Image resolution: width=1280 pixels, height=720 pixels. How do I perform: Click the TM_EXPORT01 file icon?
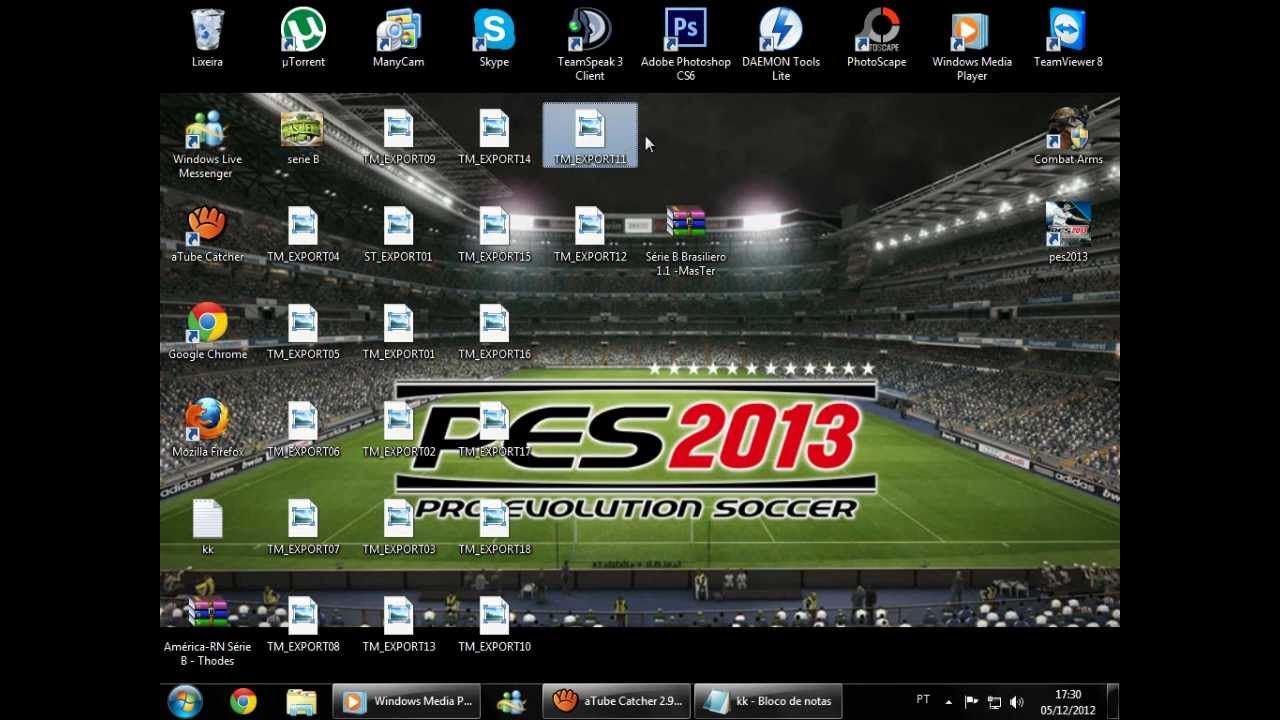pyautogui.click(x=398, y=332)
